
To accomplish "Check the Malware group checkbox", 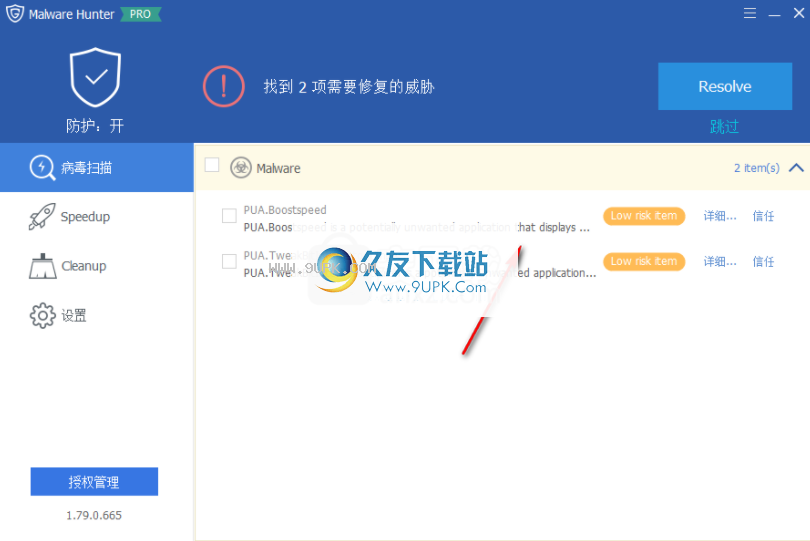I will (212, 165).
